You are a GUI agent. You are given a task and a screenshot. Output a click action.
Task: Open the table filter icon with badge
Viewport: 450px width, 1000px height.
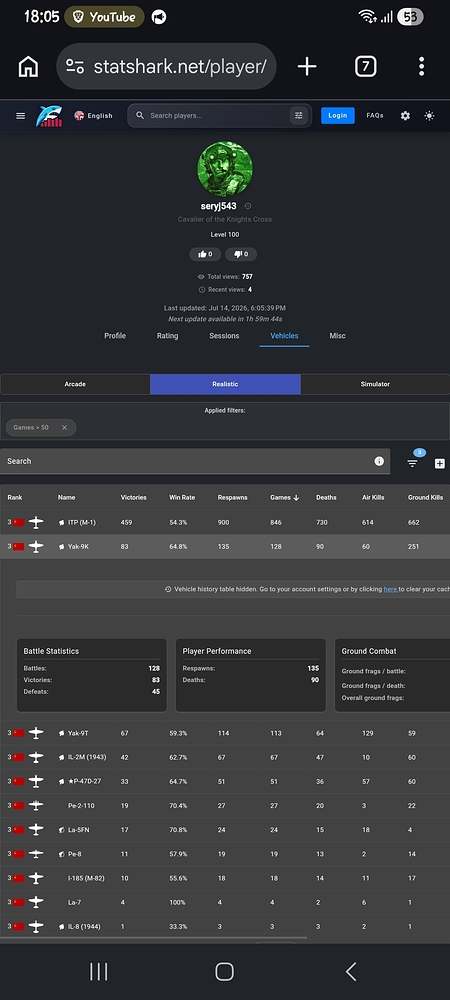(412, 463)
